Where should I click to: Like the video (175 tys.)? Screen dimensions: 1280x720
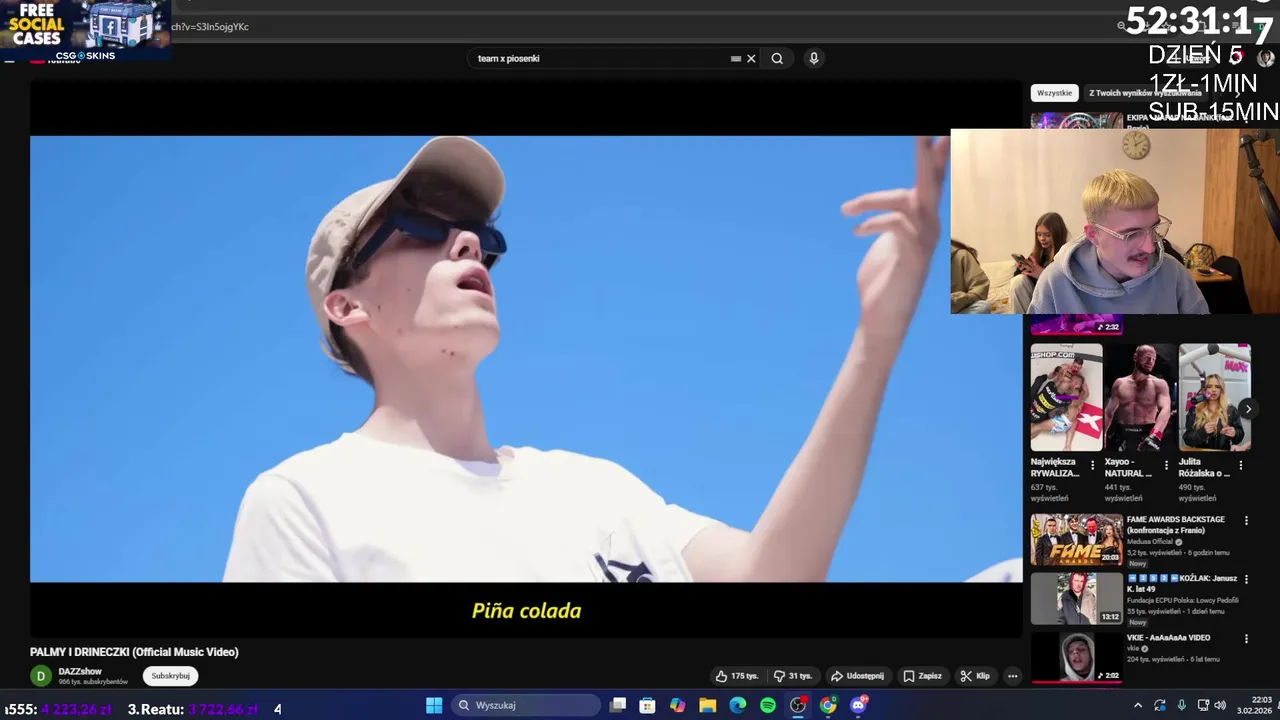pos(736,676)
